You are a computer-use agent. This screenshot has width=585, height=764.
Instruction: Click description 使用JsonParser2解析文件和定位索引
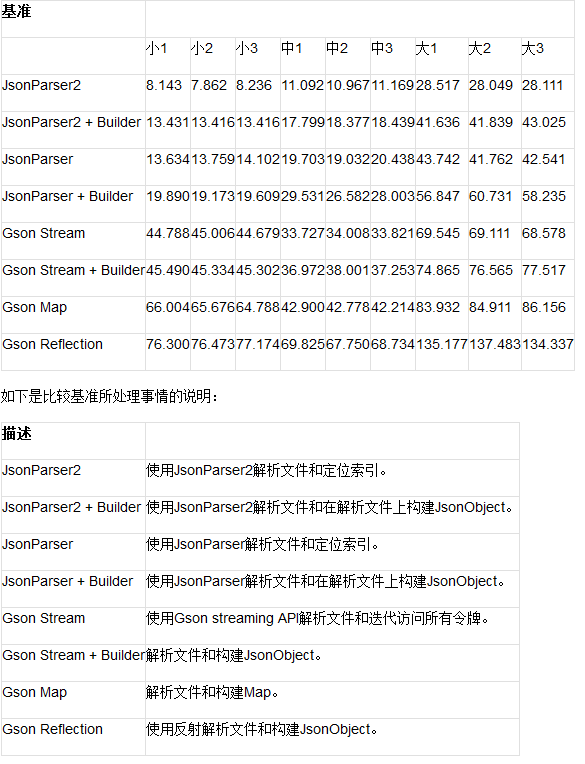pyautogui.click(x=266, y=470)
